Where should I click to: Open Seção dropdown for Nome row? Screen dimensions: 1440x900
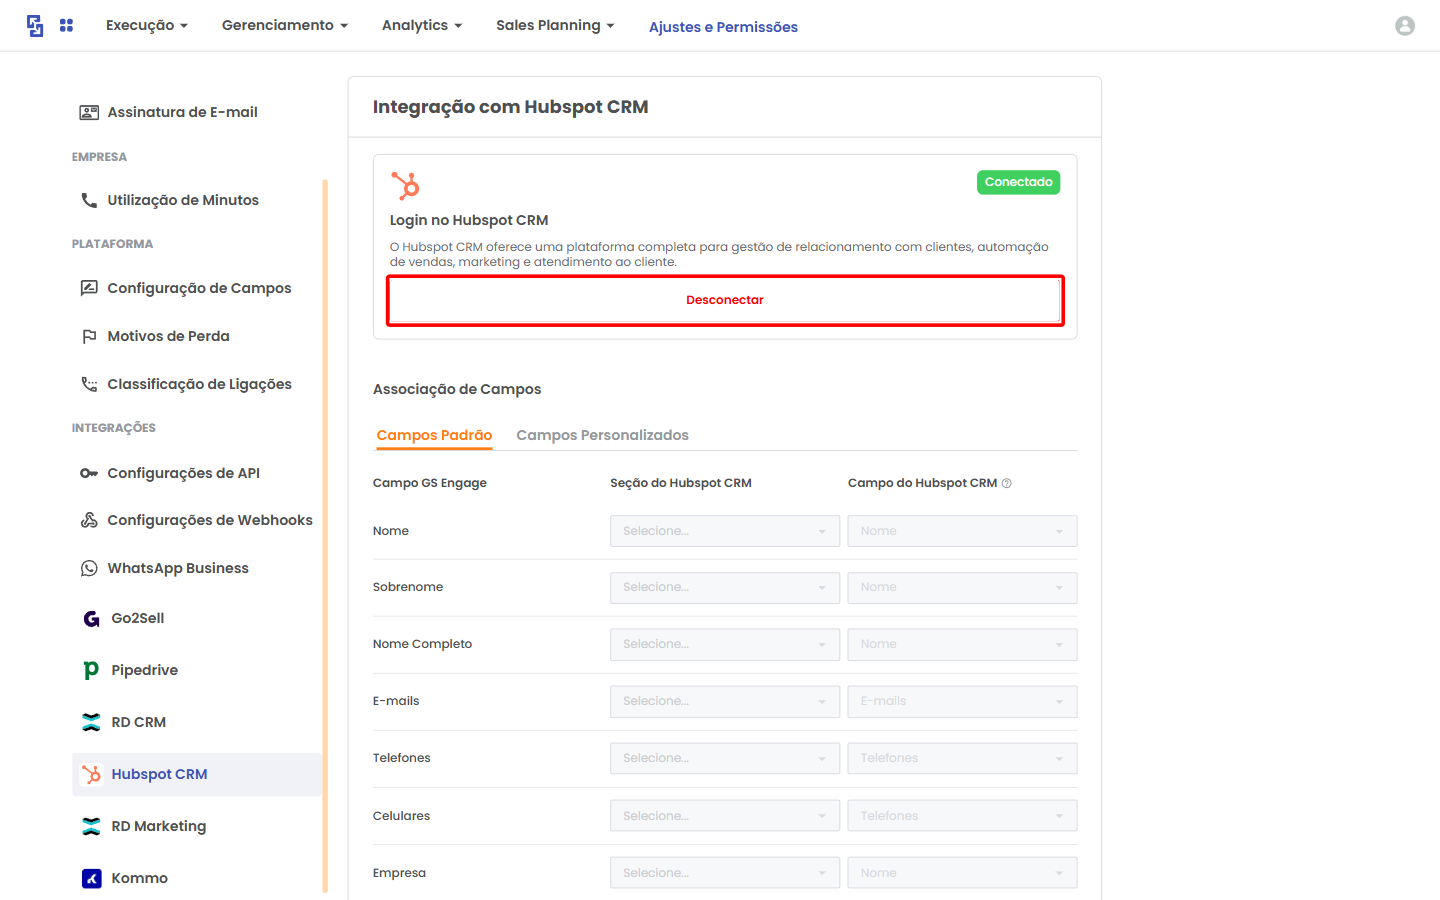click(x=725, y=531)
